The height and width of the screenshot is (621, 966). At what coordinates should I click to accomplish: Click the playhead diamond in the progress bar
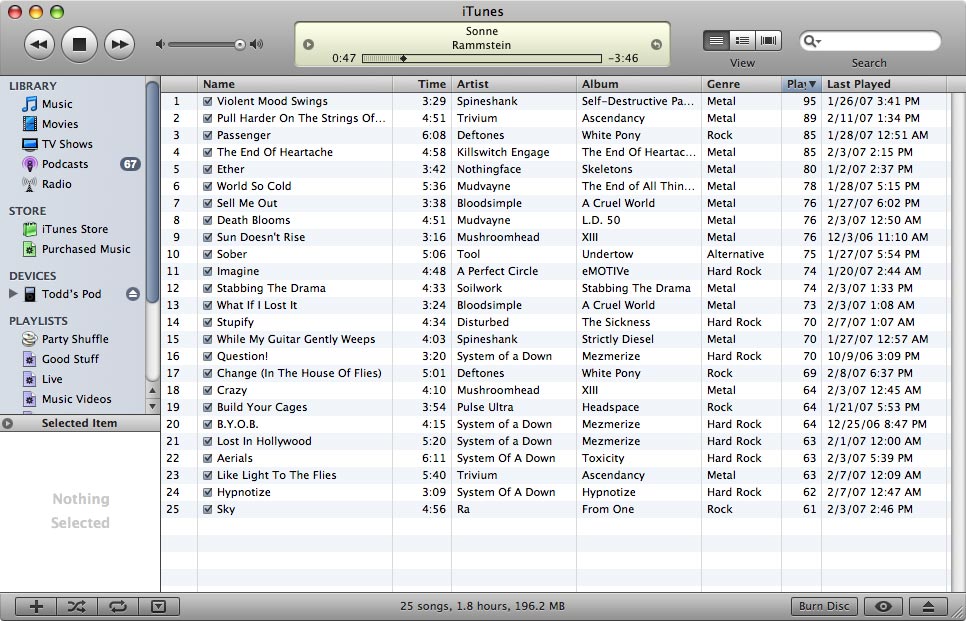click(x=404, y=59)
